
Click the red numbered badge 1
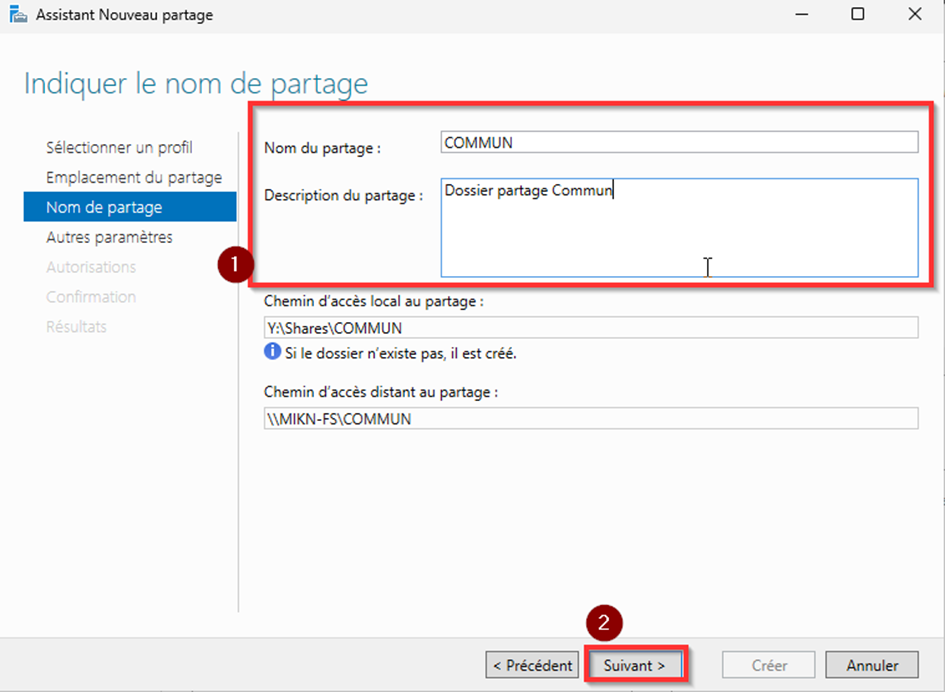coord(234,265)
